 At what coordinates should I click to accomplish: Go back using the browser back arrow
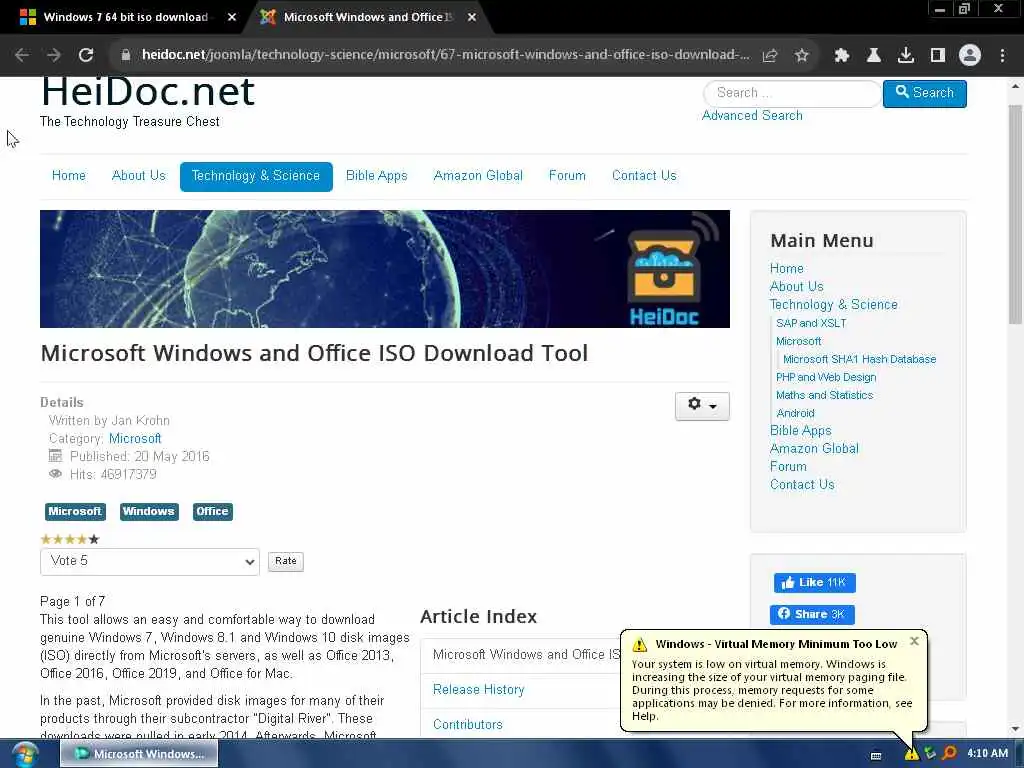[x=22, y=55]
